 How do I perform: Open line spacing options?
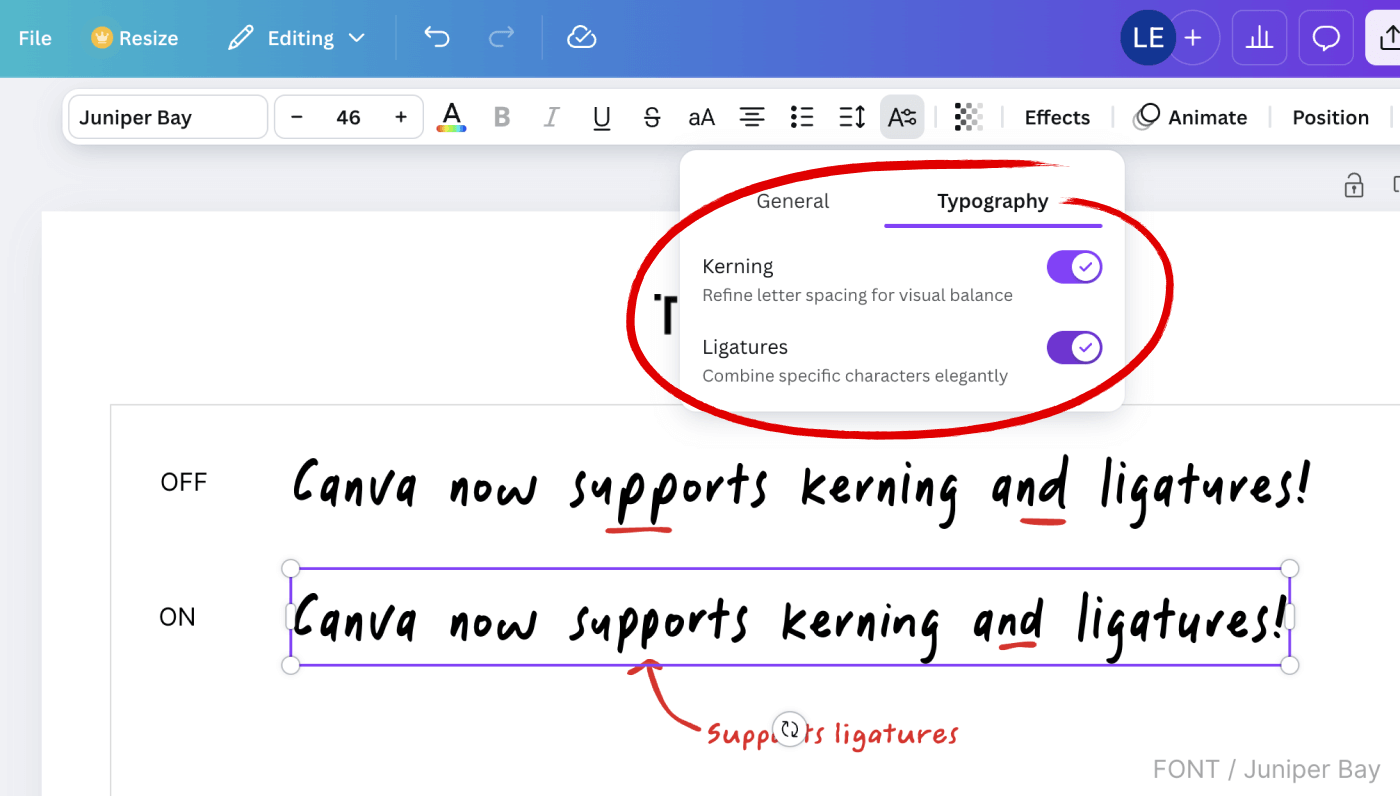[852, 117]
